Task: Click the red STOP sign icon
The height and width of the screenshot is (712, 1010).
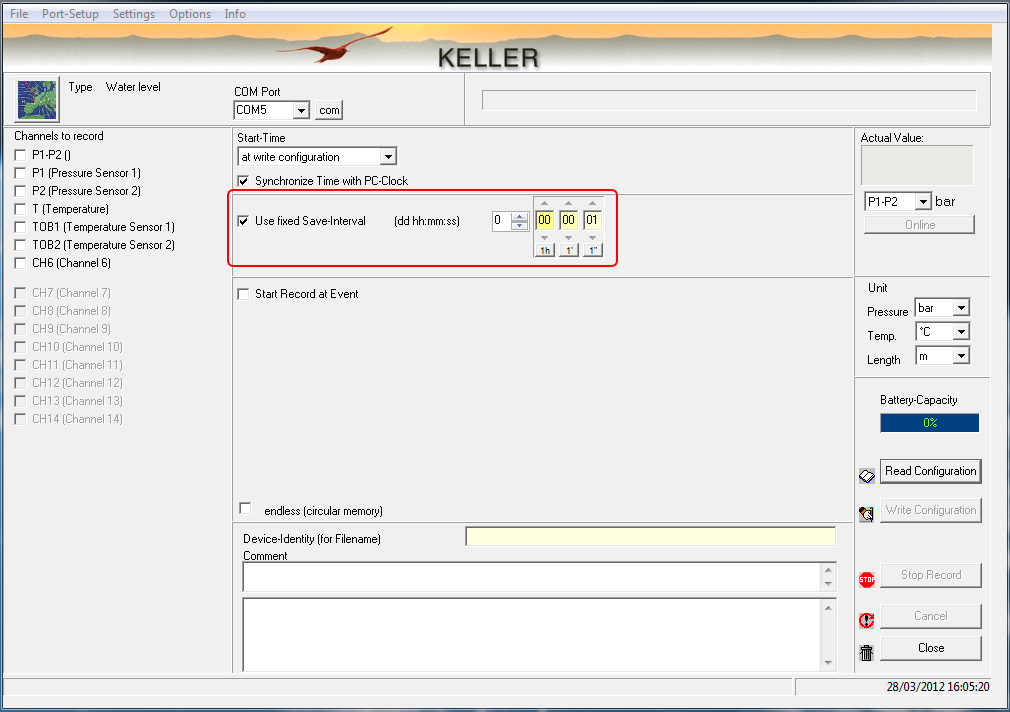Action: click(867, 579)
